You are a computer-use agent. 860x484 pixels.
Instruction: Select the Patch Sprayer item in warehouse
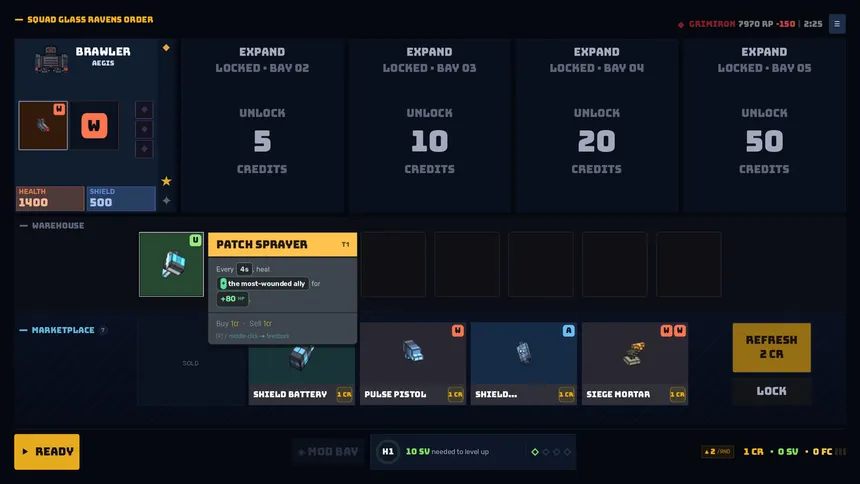(x=171, y=264)
